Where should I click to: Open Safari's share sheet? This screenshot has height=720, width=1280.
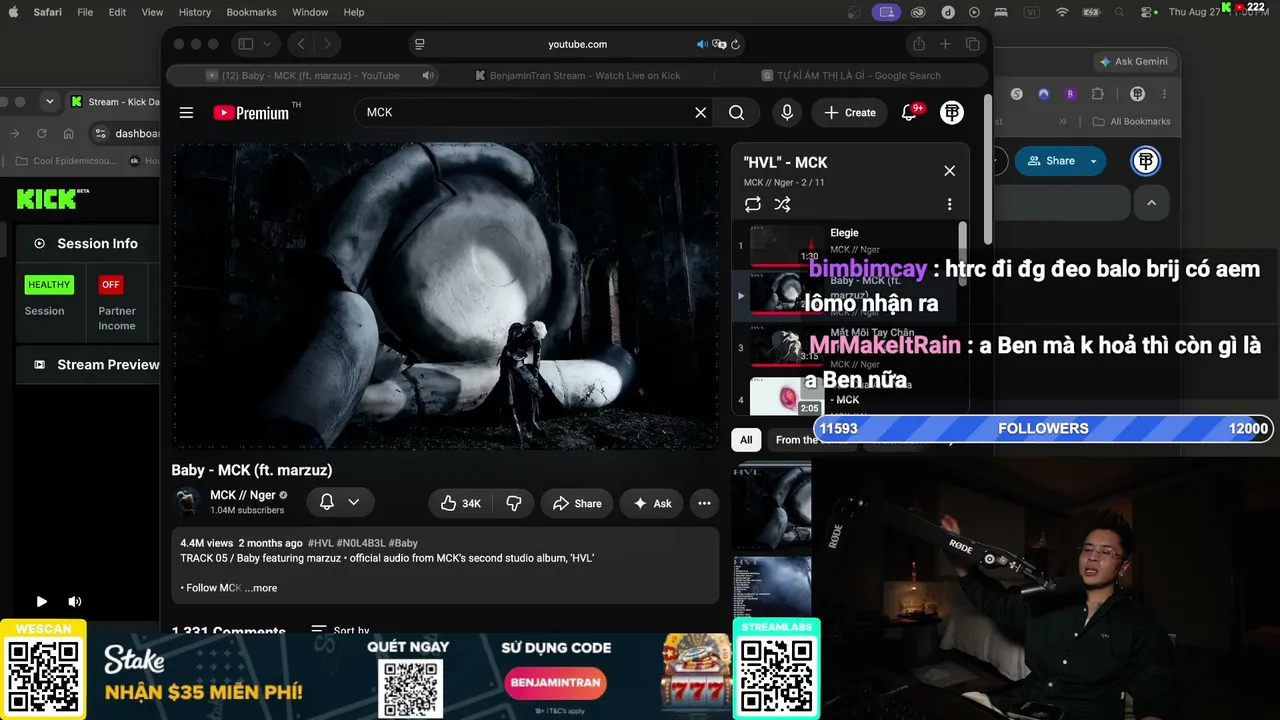tap(919, 44)
